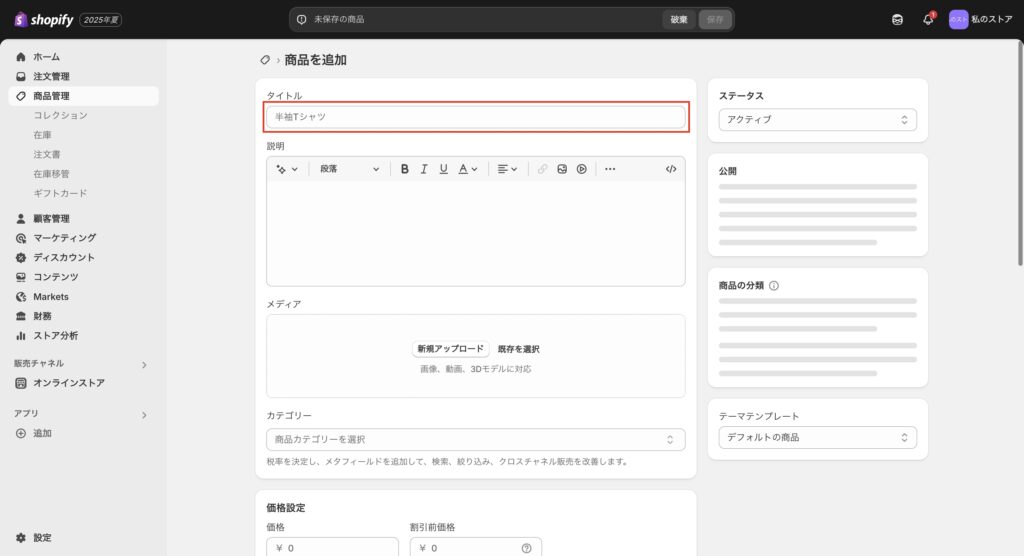Click the more options ellipsis in editor toolbar

tap(610, 169)
